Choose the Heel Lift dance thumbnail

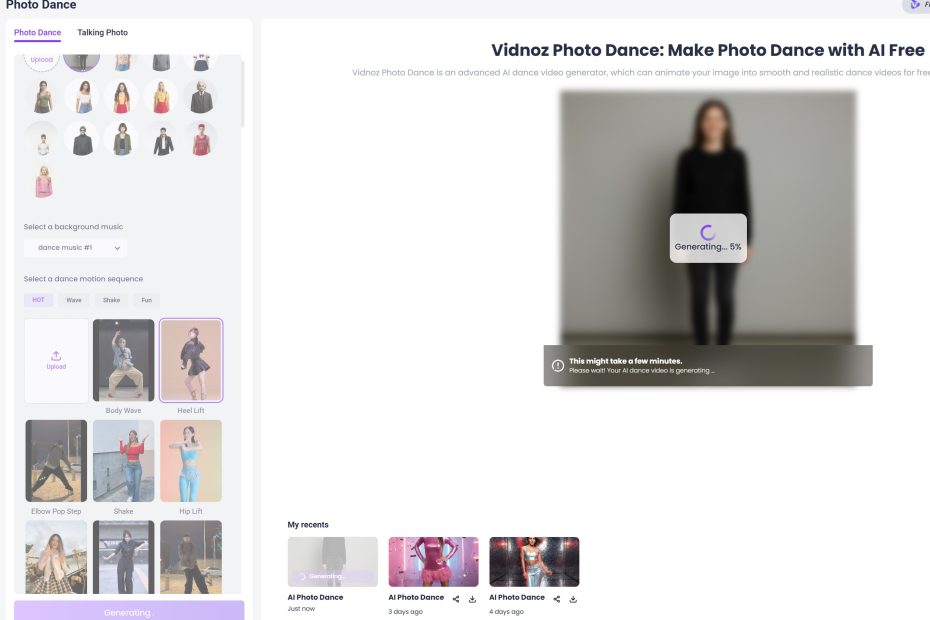[x=191, y=361]
